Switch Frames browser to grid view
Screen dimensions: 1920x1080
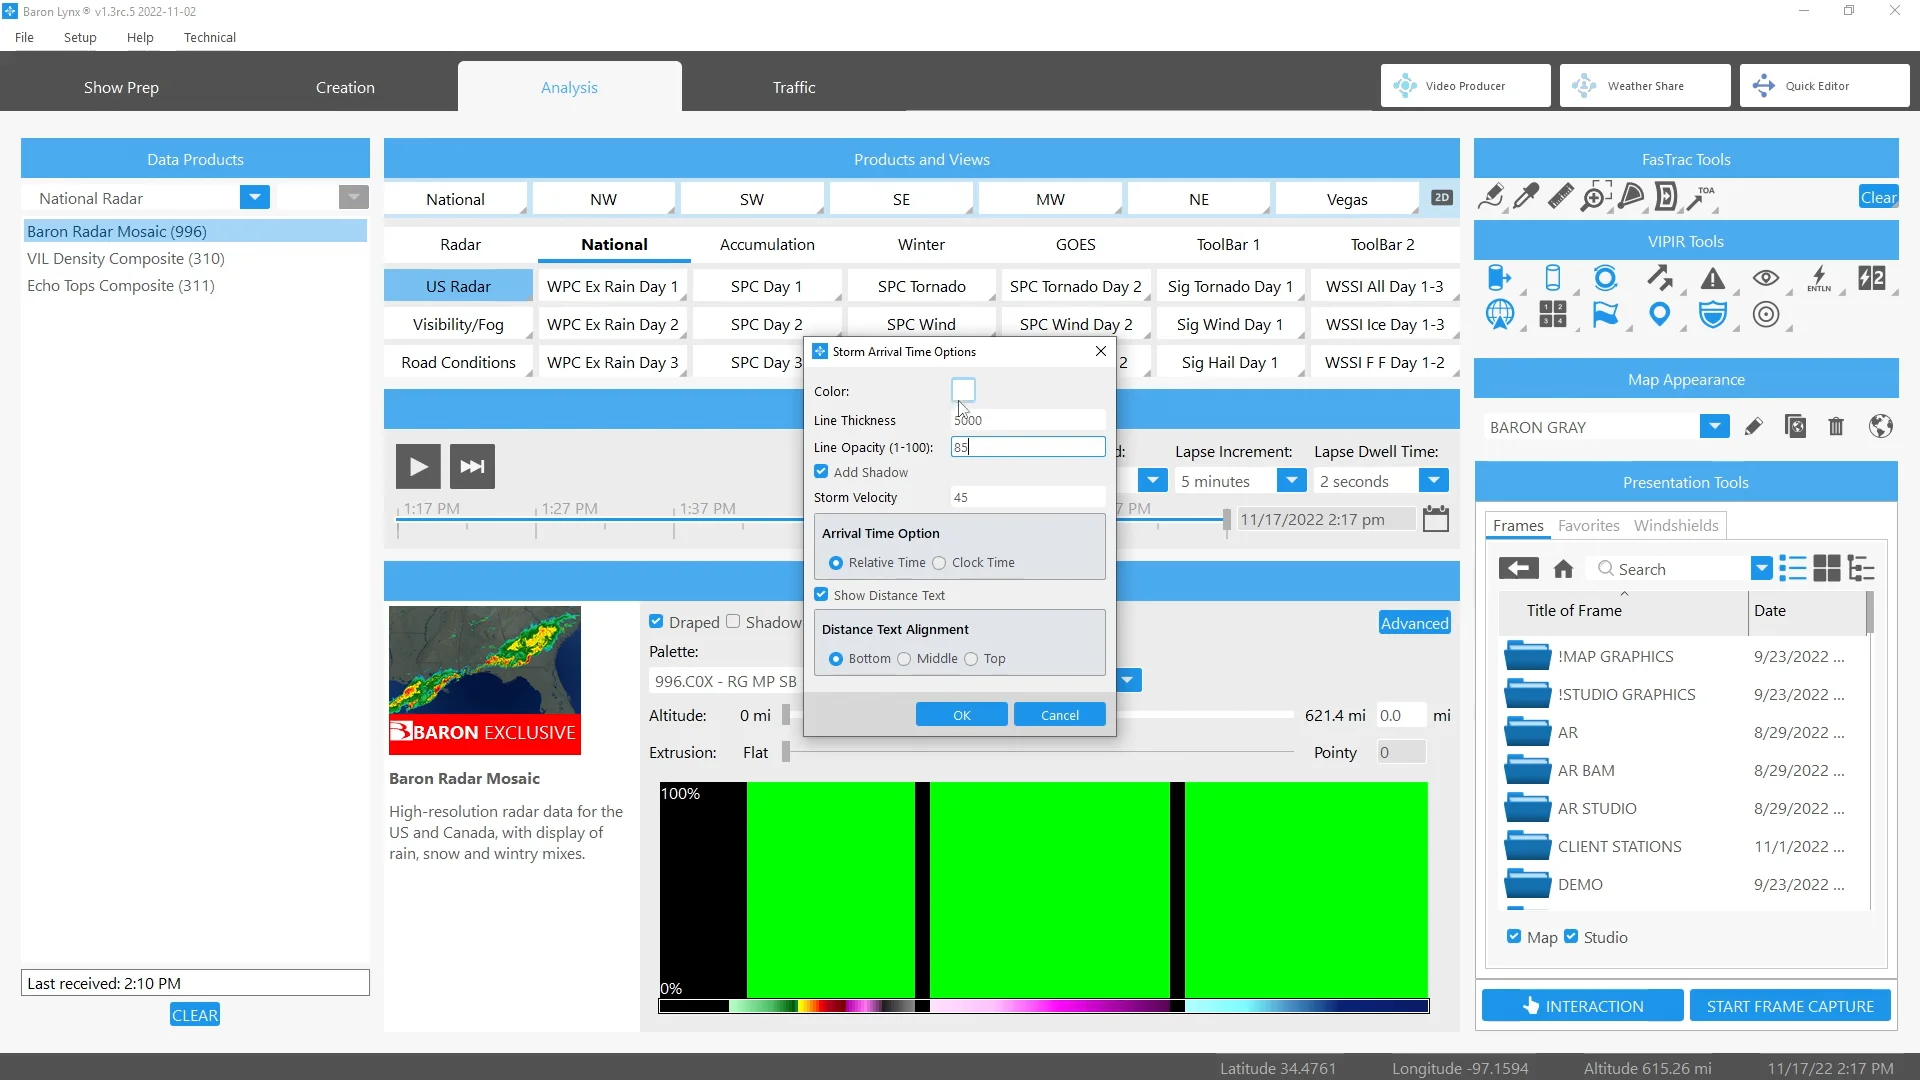pyautogui.click(x=1827, y=569)
